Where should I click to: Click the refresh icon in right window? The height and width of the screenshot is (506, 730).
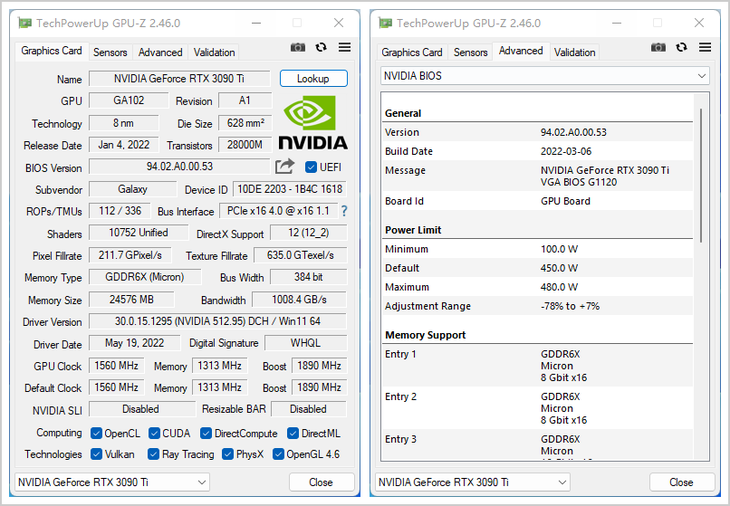681,47
